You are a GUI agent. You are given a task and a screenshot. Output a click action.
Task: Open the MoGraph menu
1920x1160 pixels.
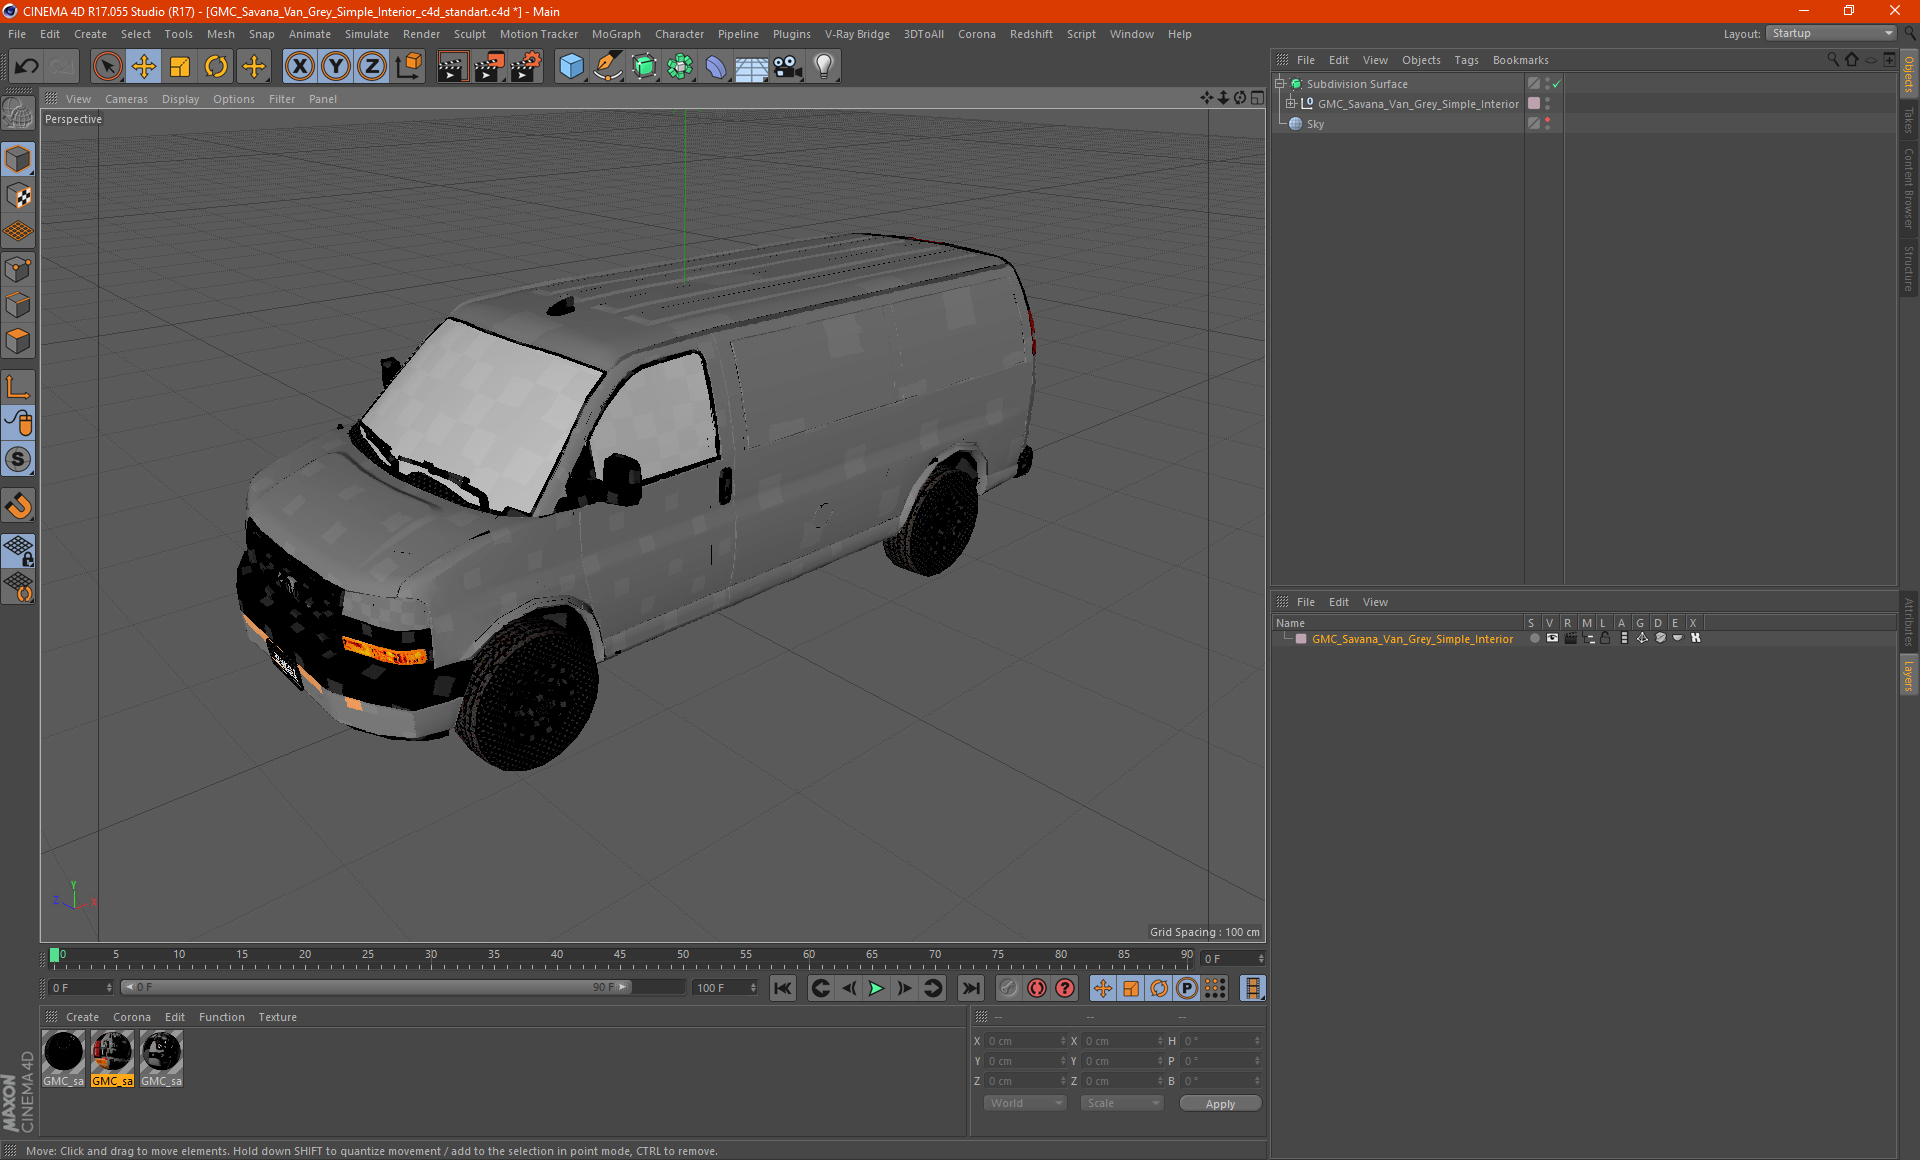[616, 34]
